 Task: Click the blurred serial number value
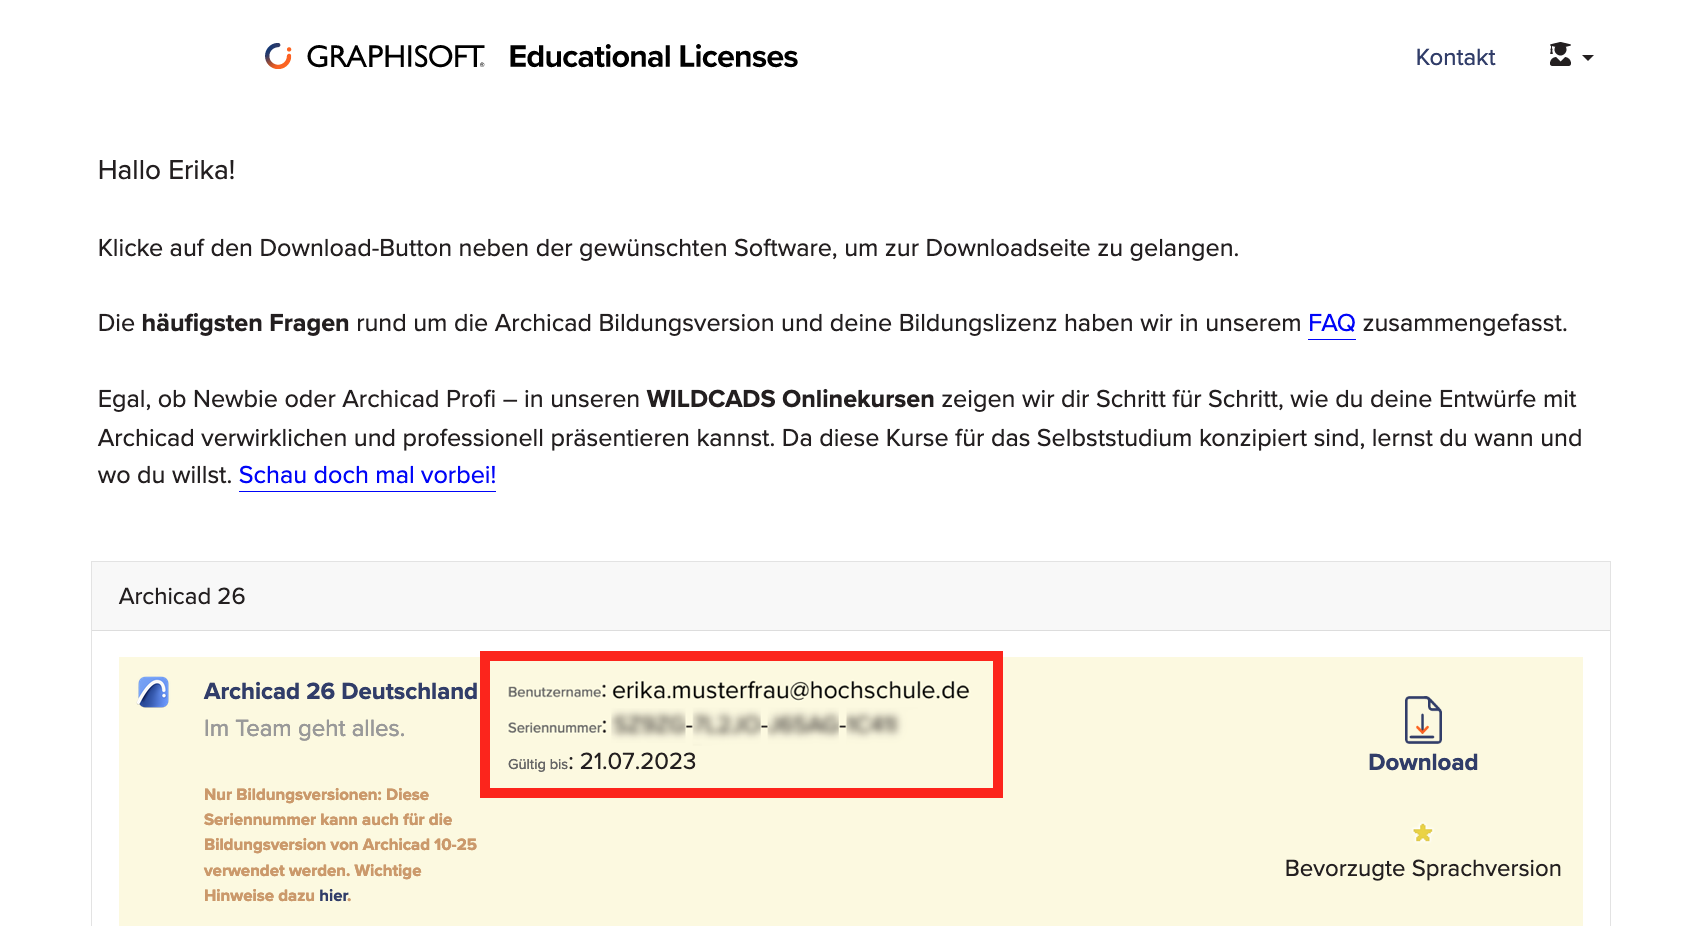click(x=755, y=724)
